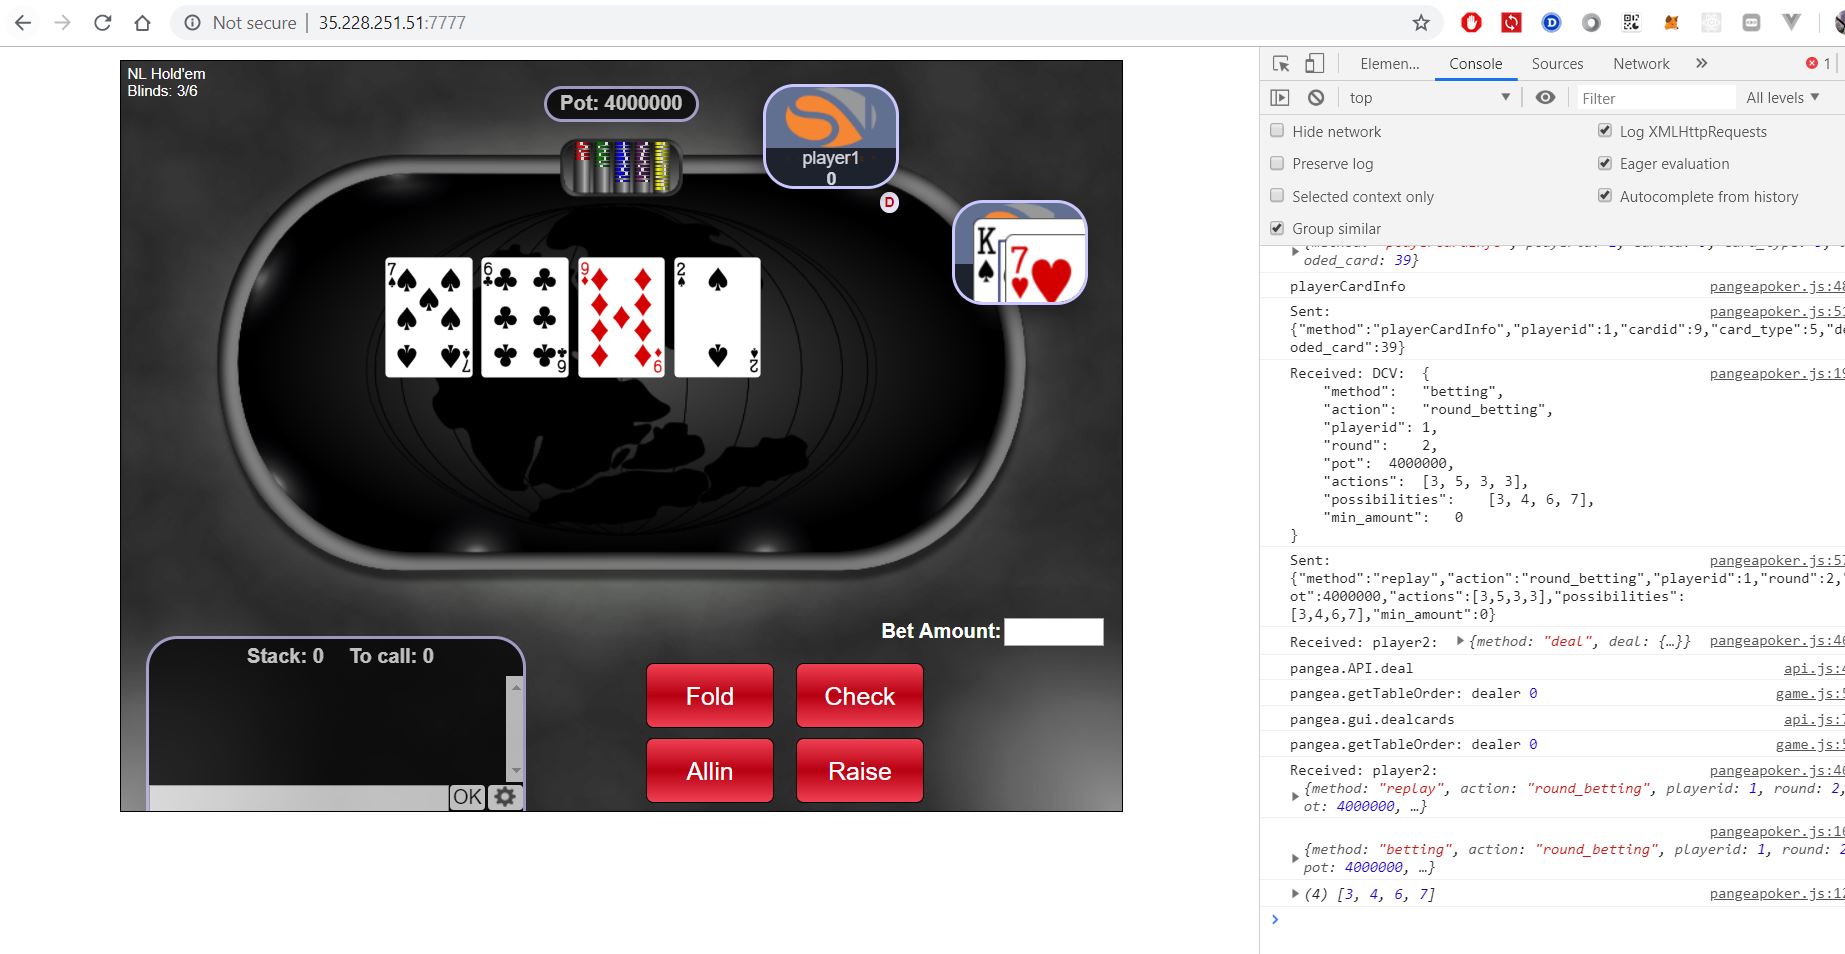Open the api.js link beside pangea.API.deal
The height and width of the screenshot is (954, 1845).
(x=1814, y=668)
